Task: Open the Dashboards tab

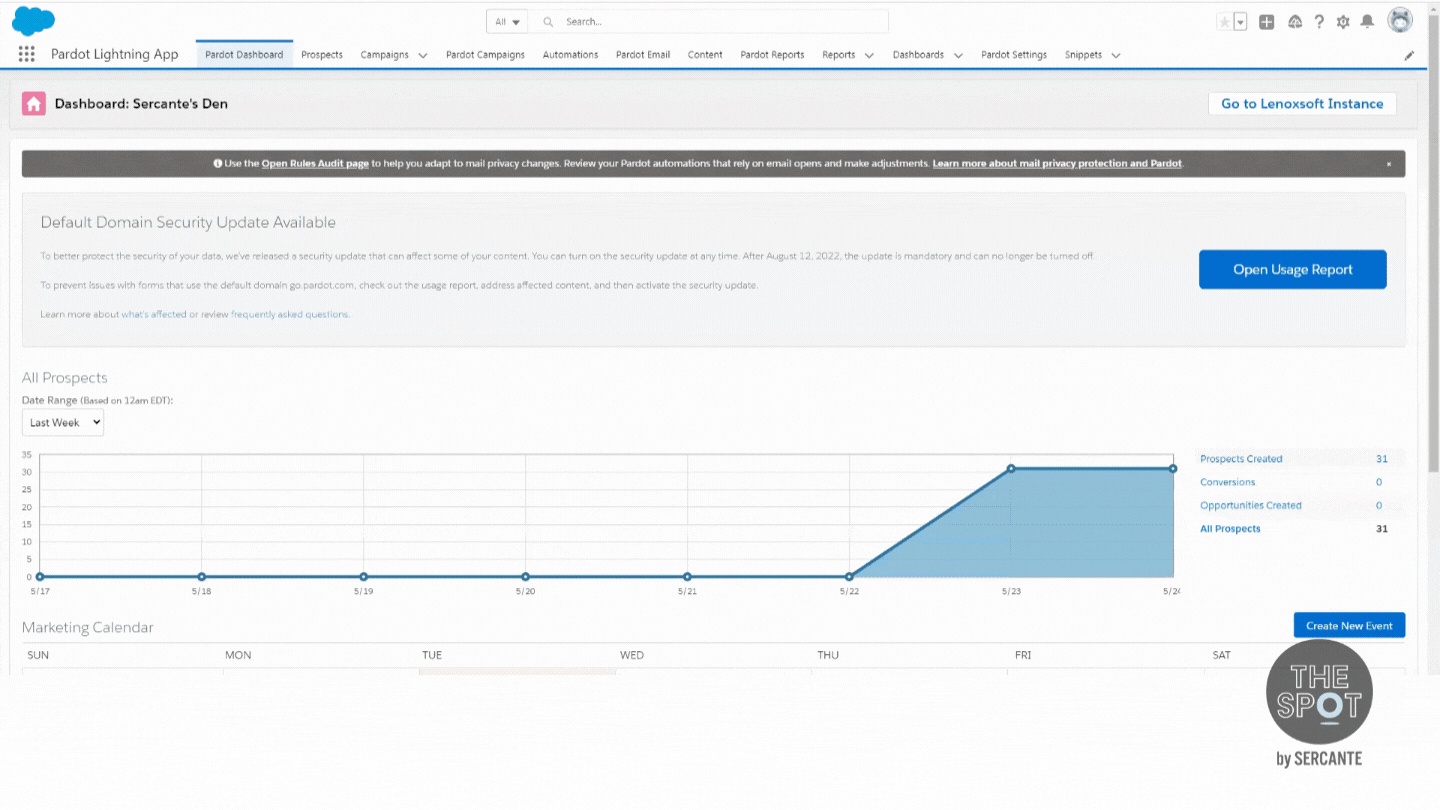Action: (x=918, y=55)
